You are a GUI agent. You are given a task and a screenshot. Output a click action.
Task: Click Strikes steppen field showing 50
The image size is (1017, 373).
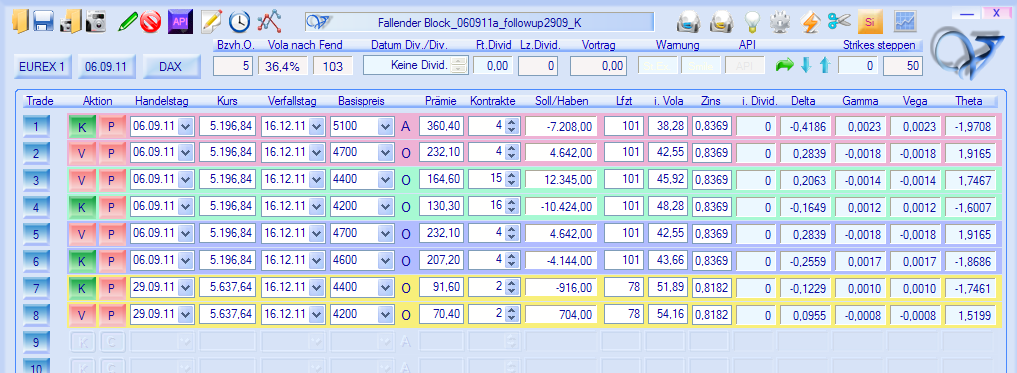click(902, 66)
